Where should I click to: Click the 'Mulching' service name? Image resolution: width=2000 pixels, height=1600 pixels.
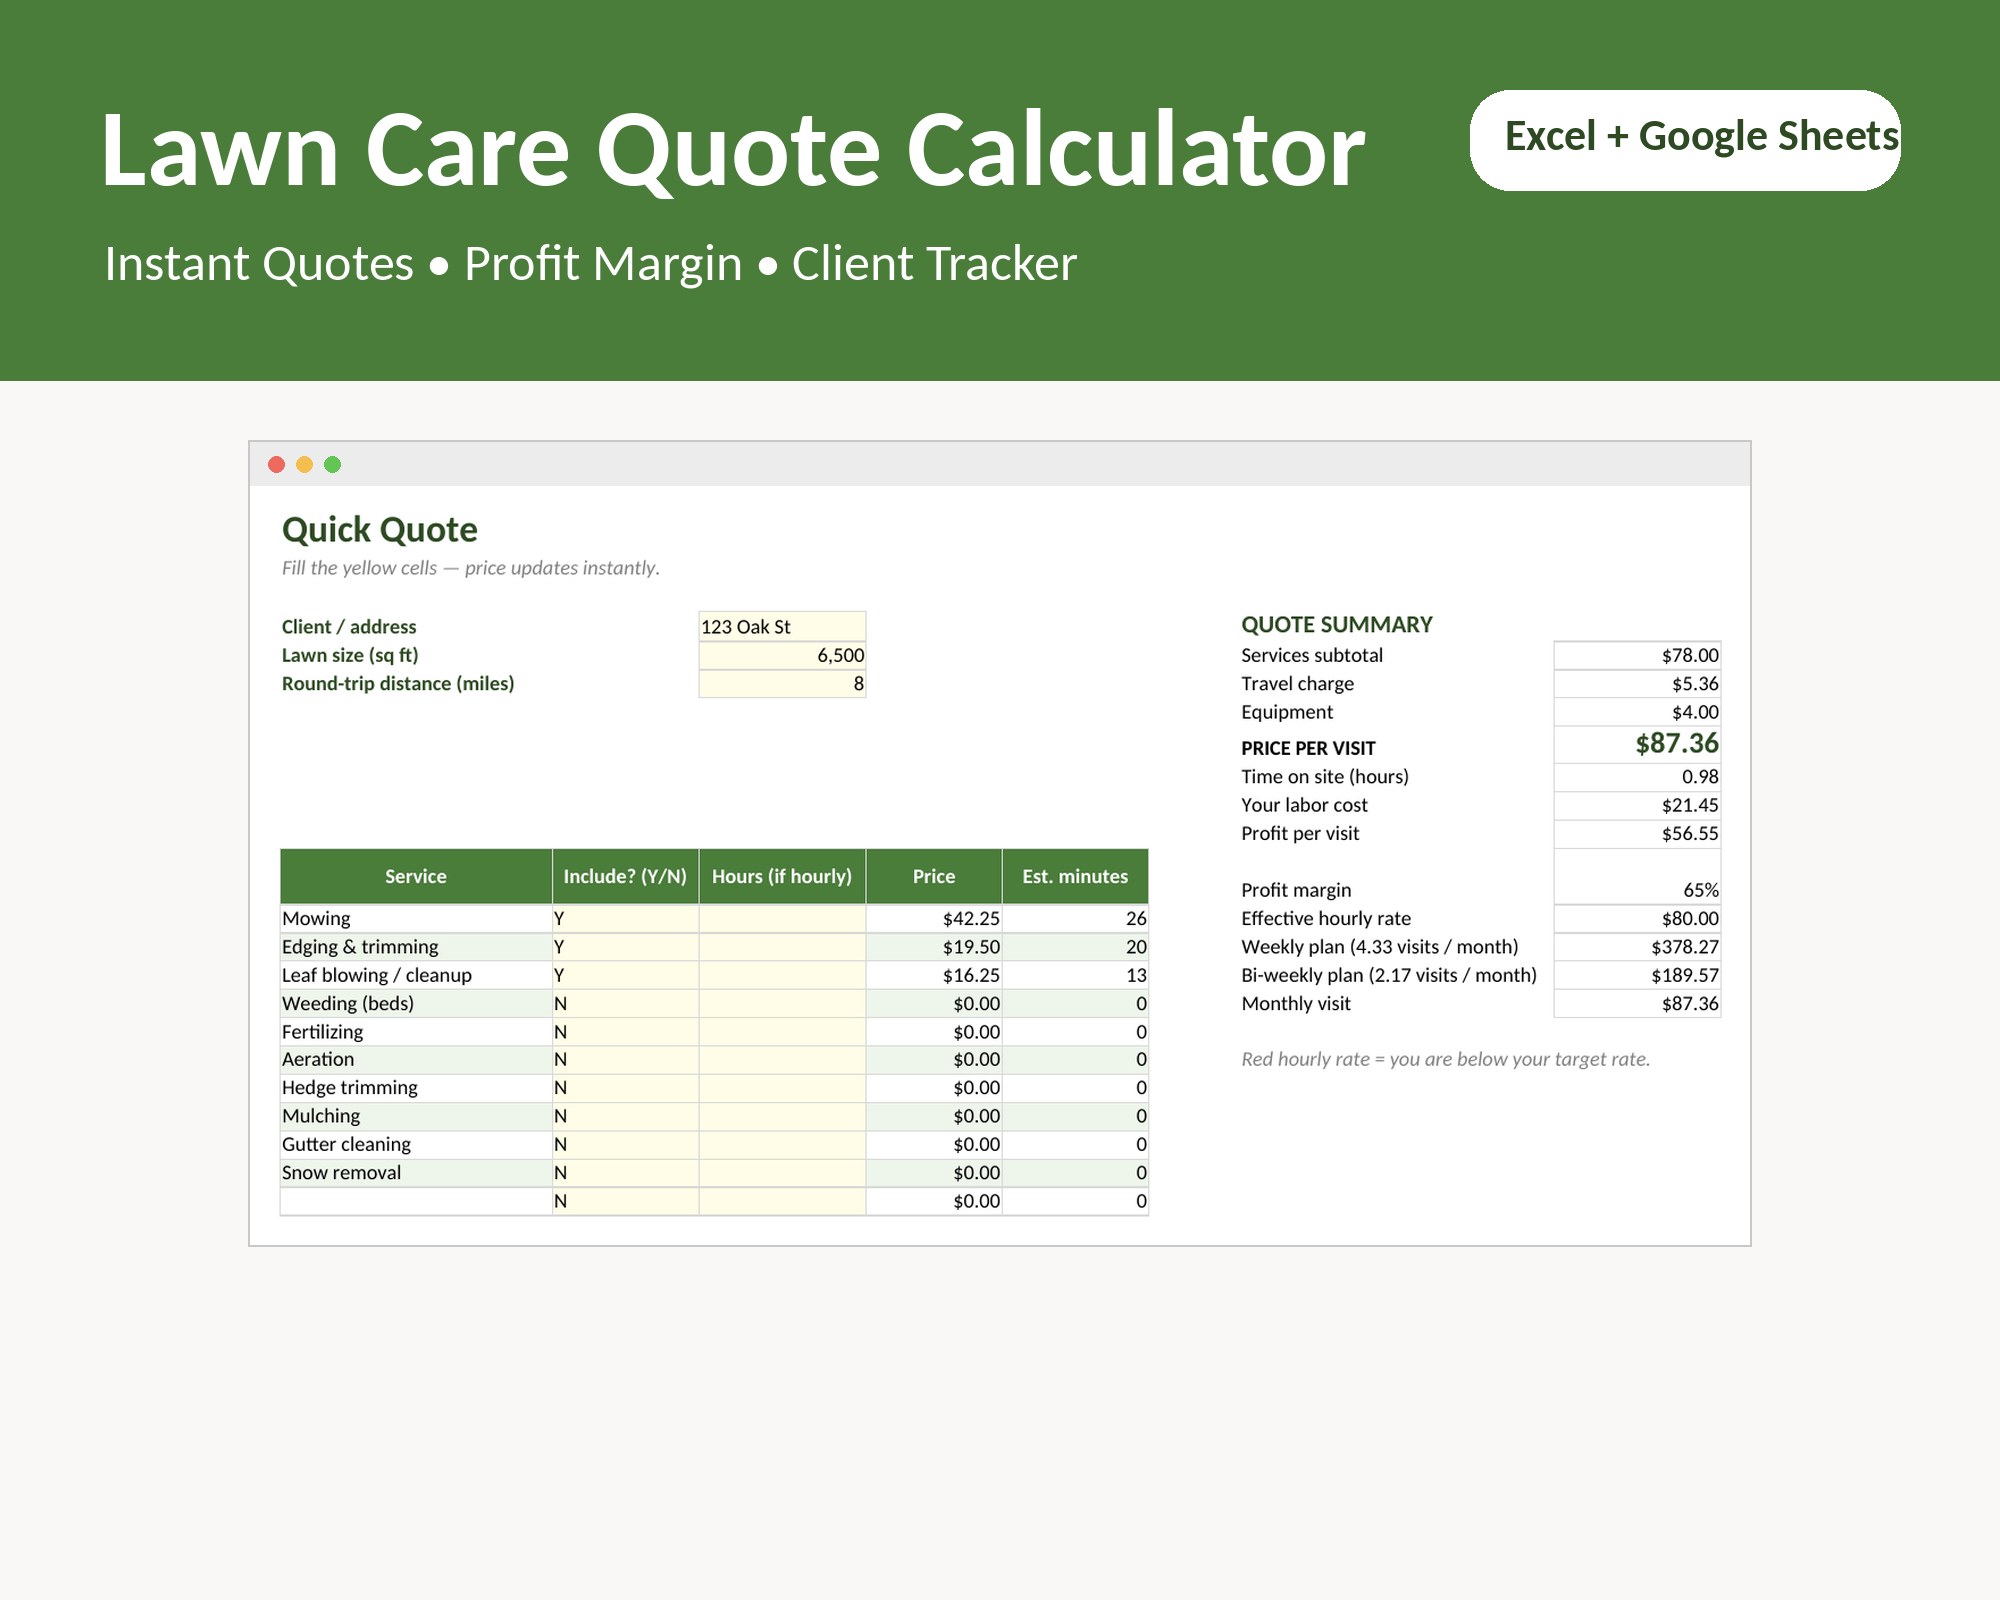click(x=321, y=1116)
